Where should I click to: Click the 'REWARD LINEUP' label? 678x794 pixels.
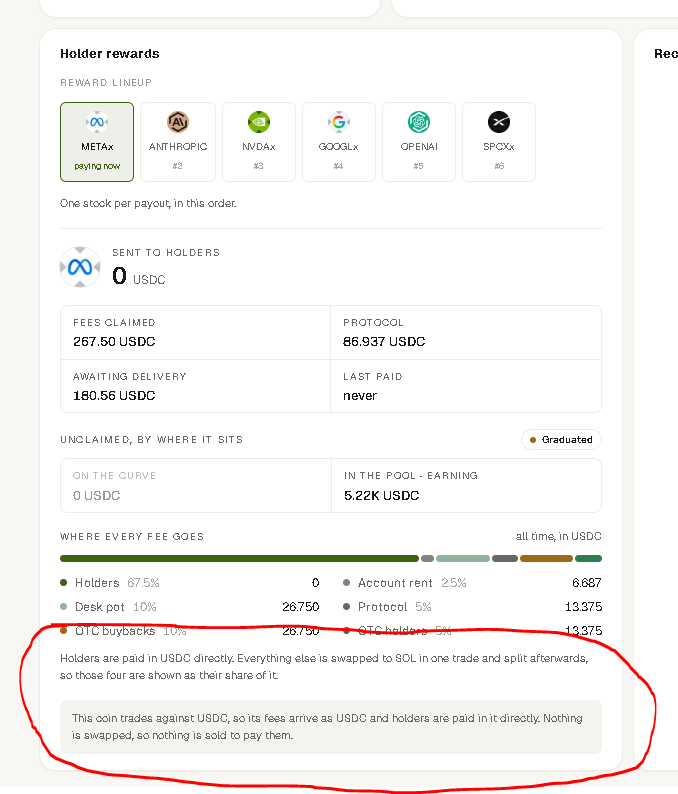106,83
